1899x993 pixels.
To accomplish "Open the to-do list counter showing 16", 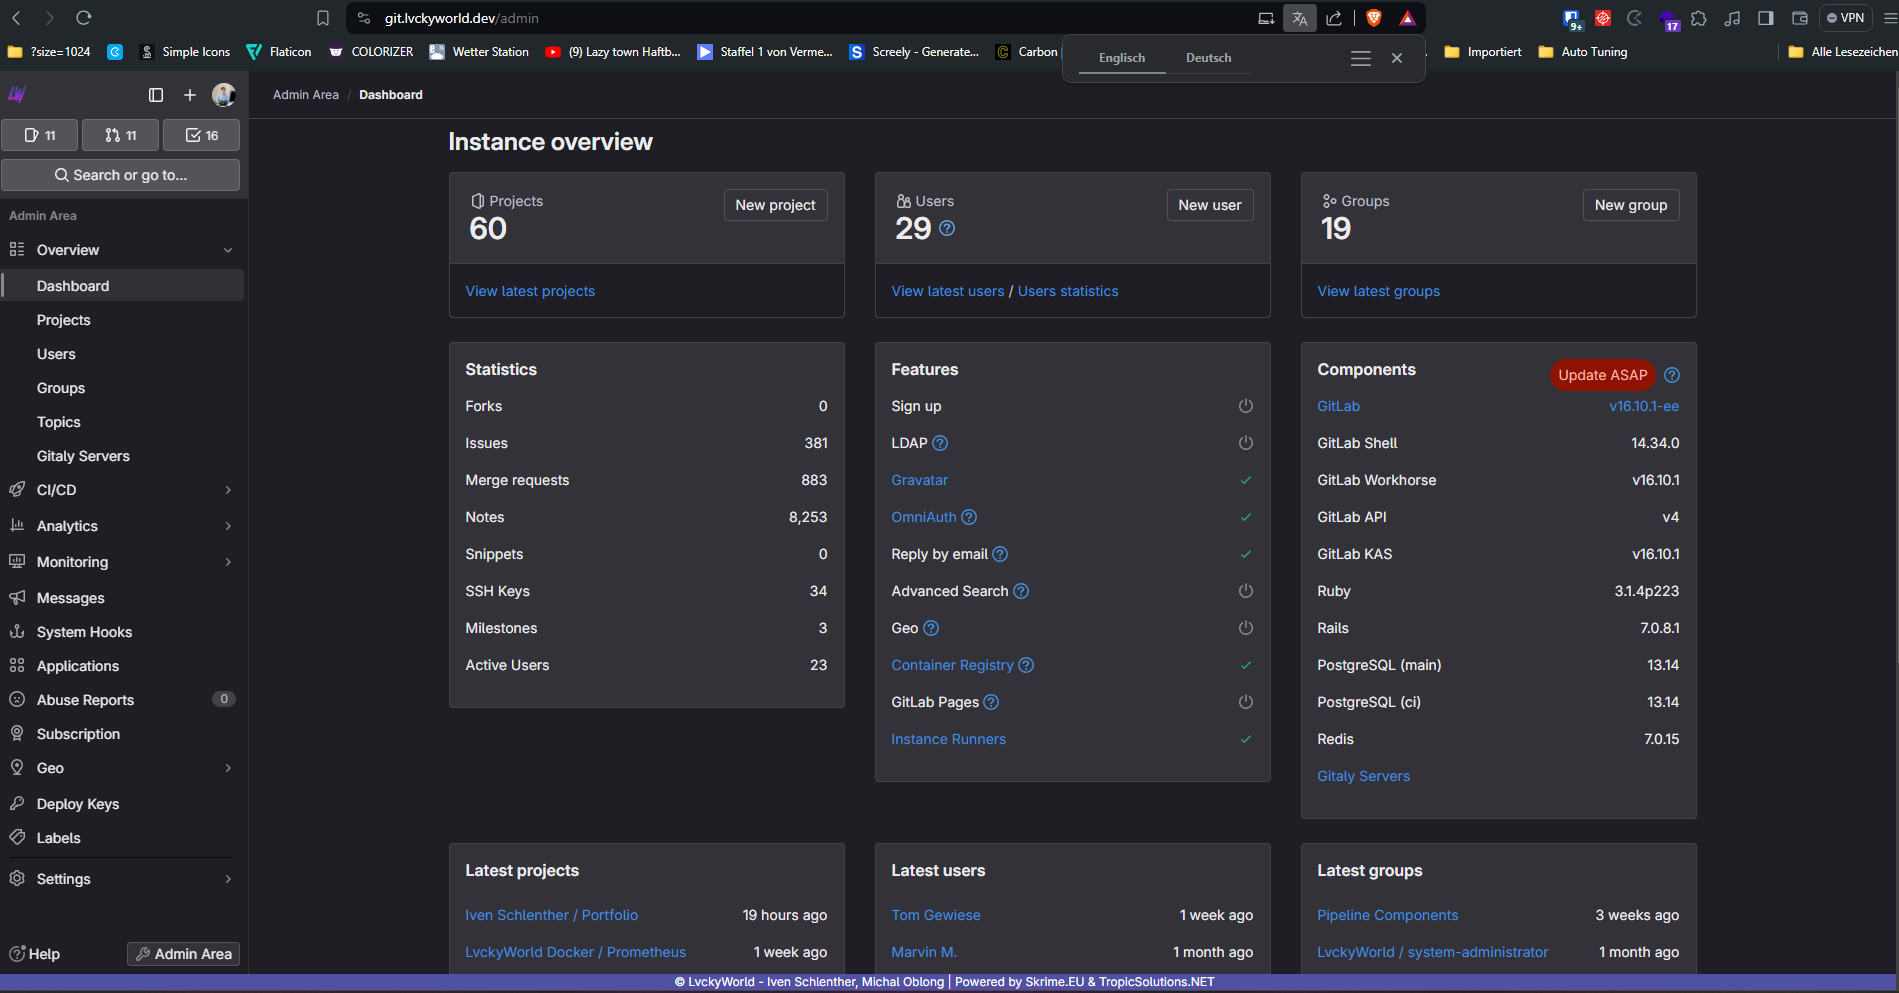I will click(x=202, y=135).
